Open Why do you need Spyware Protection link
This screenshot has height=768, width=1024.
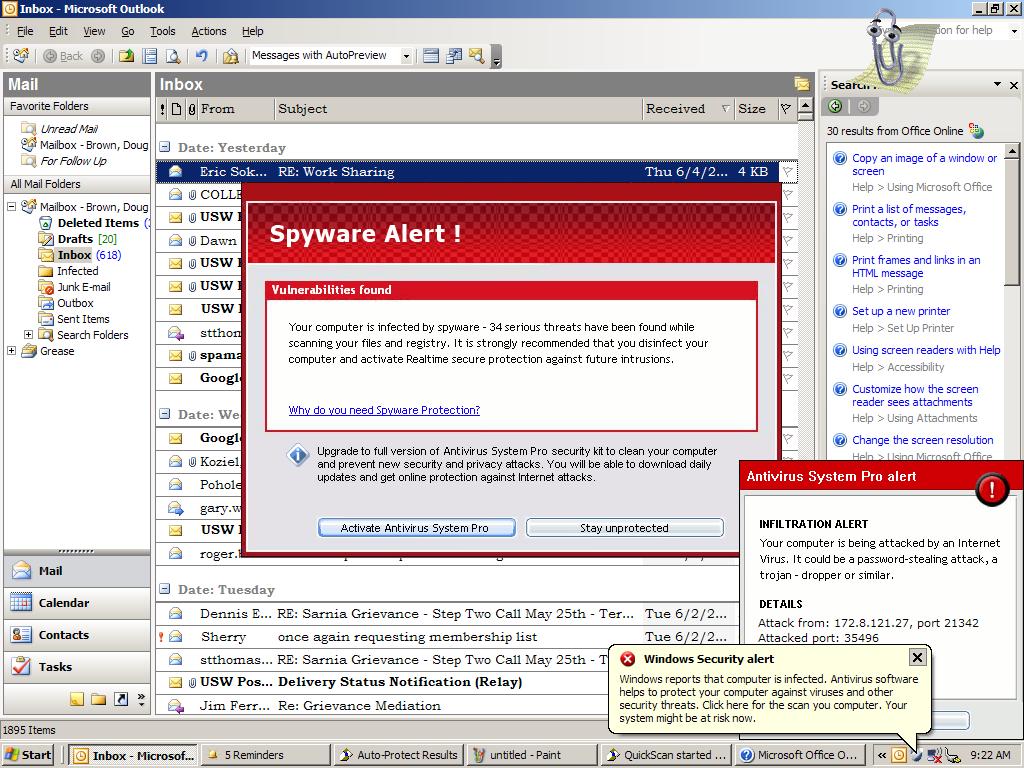pos(384,410)
